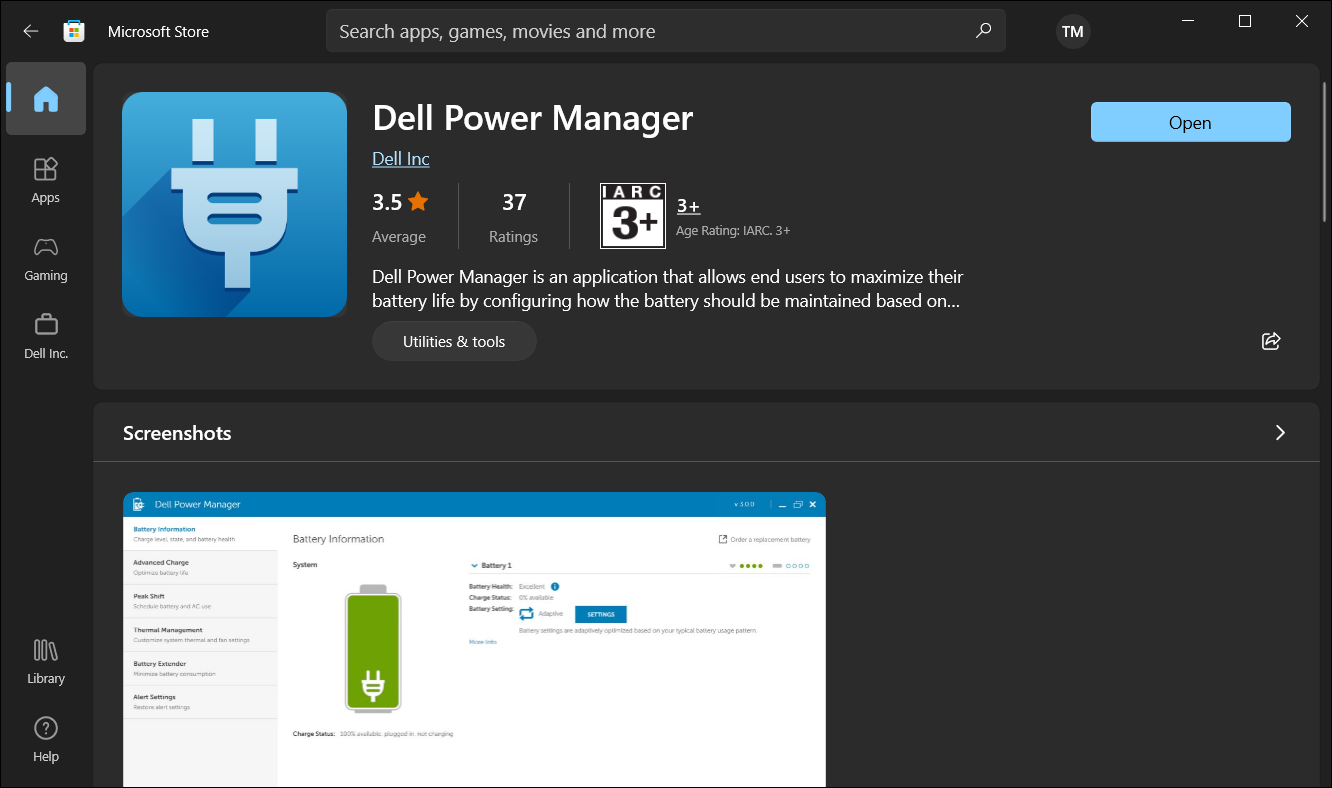This screenshot has width=1332, height=788.
Task: Select the Home icon in the sidebar
Action: click(x=45, y=98)
